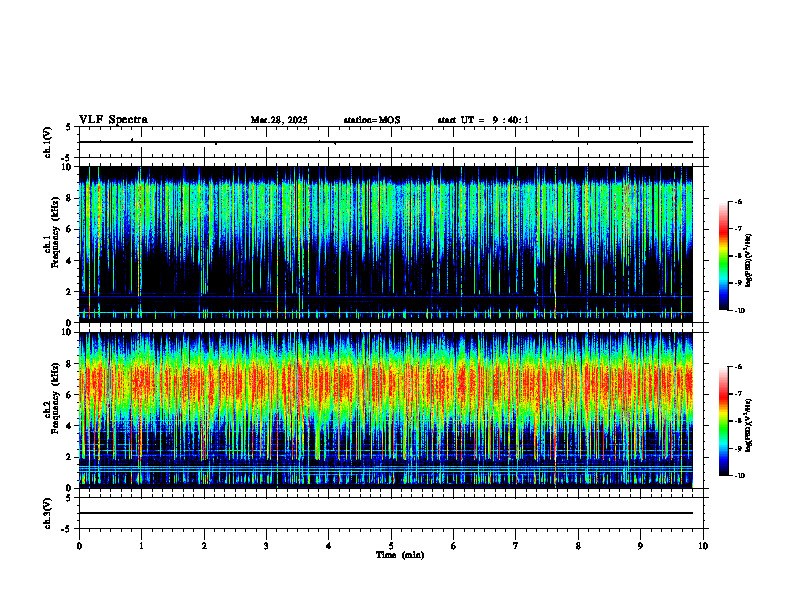Click the "station=MOS" header label
The image size is (792, 612).
coord(372,120)
